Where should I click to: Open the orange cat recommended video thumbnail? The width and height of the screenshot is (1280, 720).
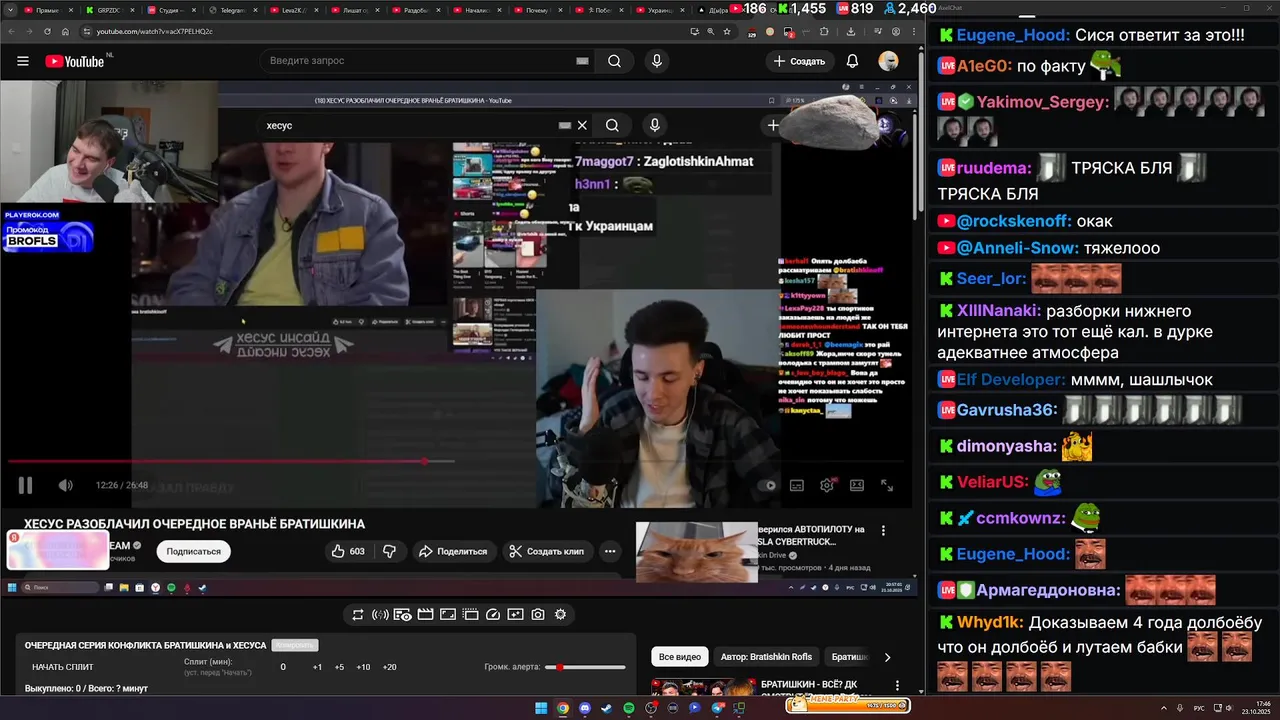(x=697, y=551)
